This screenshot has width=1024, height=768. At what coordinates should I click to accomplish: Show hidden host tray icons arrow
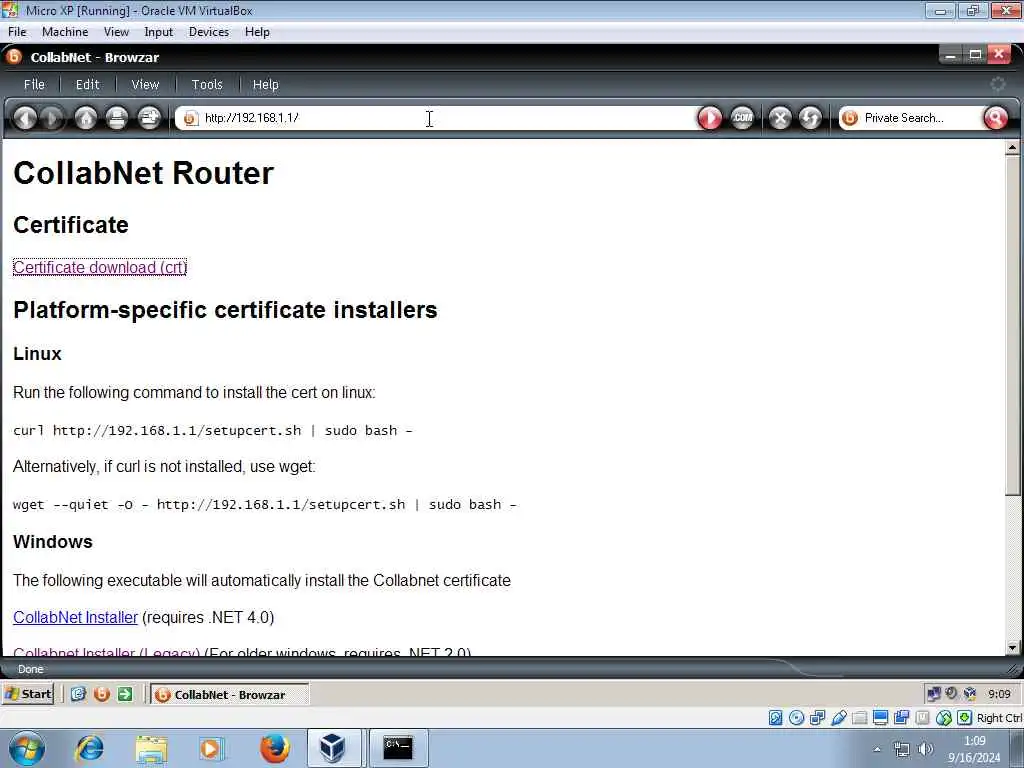click(877, 749)
